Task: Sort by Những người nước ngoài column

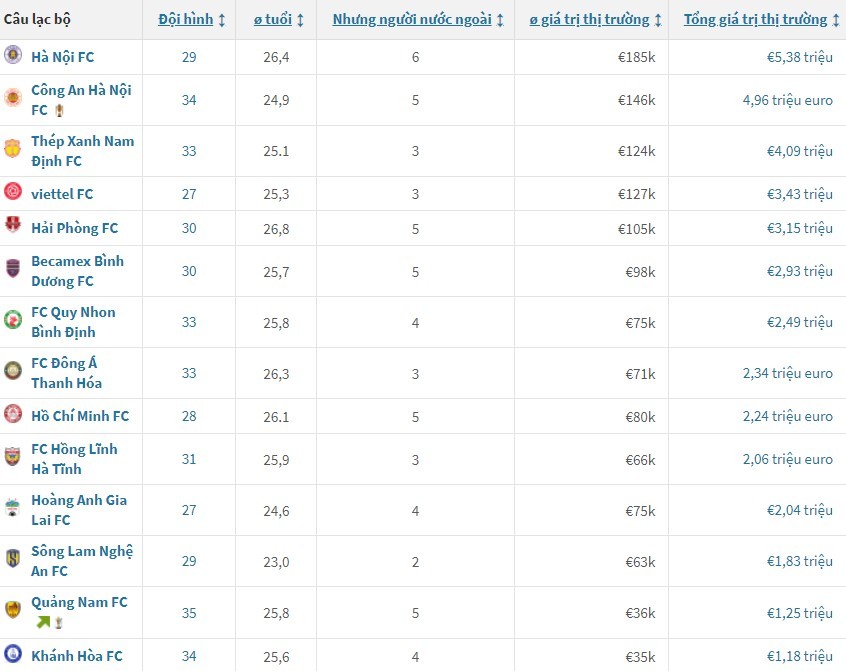Action: pos(418,20)
